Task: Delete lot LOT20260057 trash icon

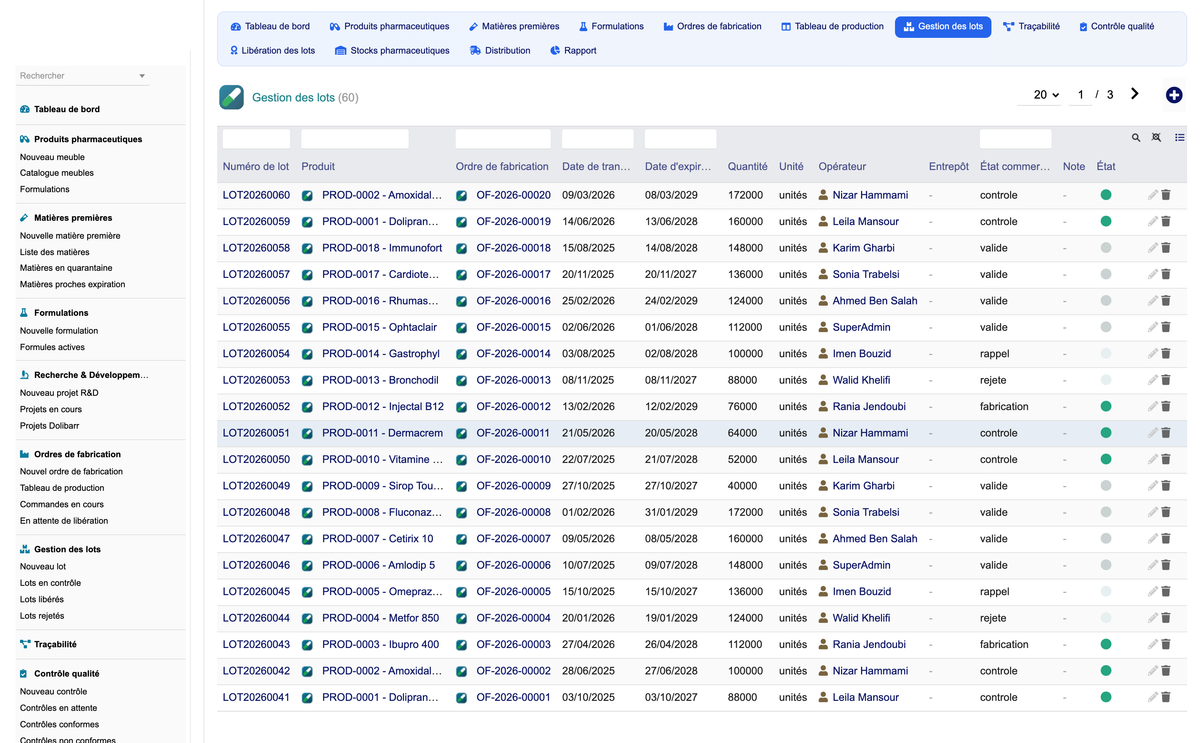Action: tap(1166, 274)
